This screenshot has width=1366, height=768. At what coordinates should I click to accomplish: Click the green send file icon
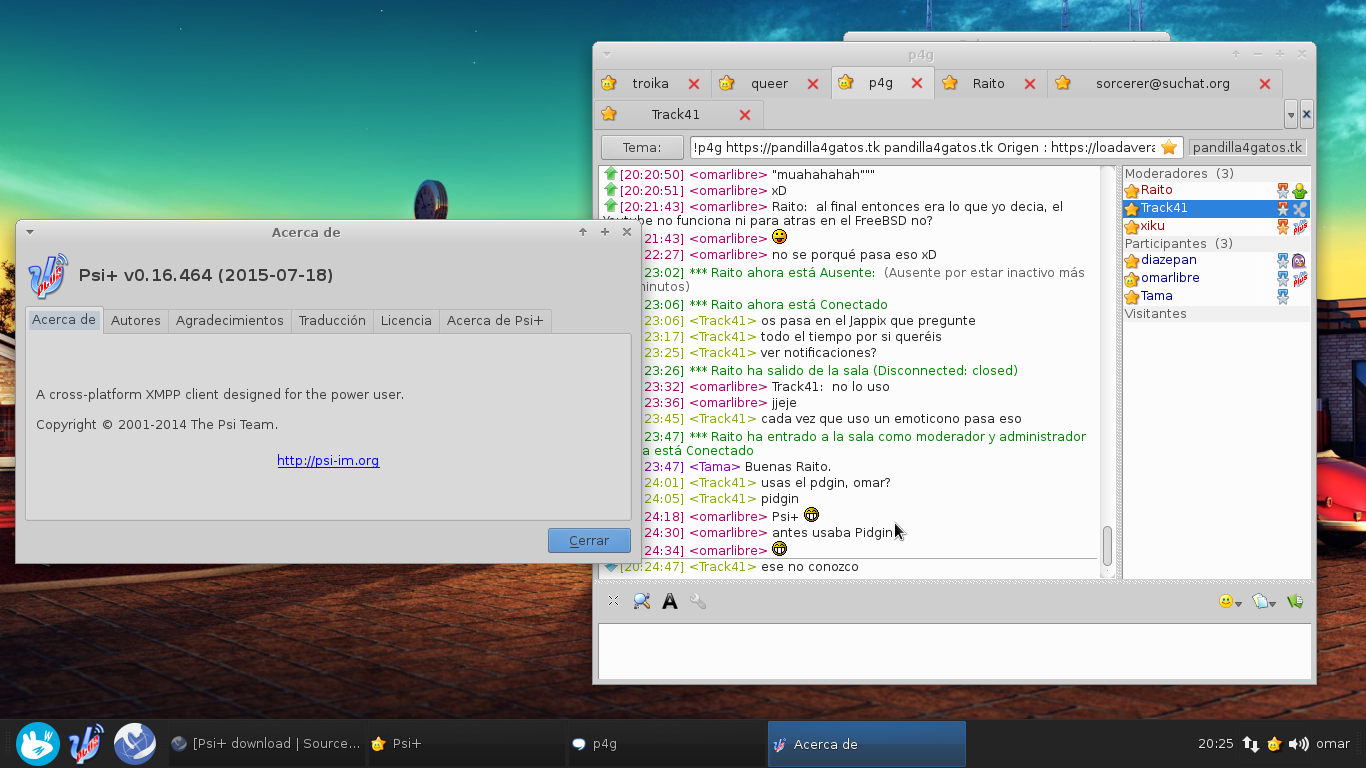point(1295,601)
